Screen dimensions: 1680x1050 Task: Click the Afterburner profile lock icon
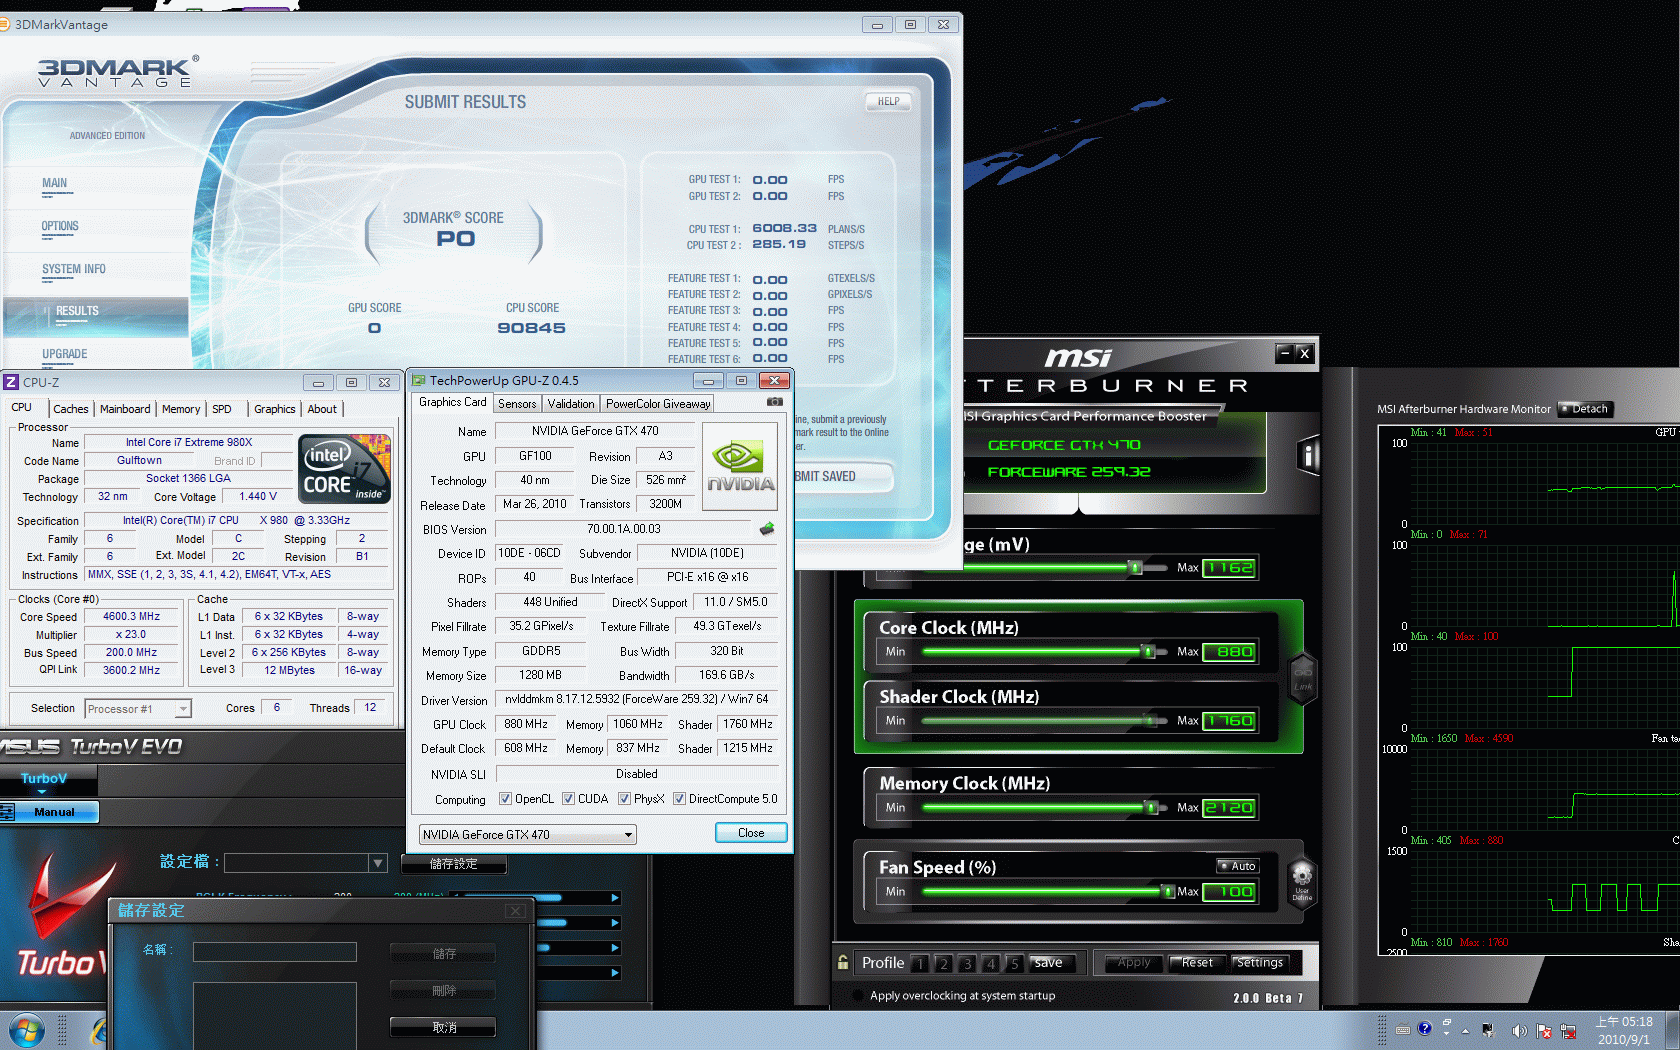[x=843, y=962]
